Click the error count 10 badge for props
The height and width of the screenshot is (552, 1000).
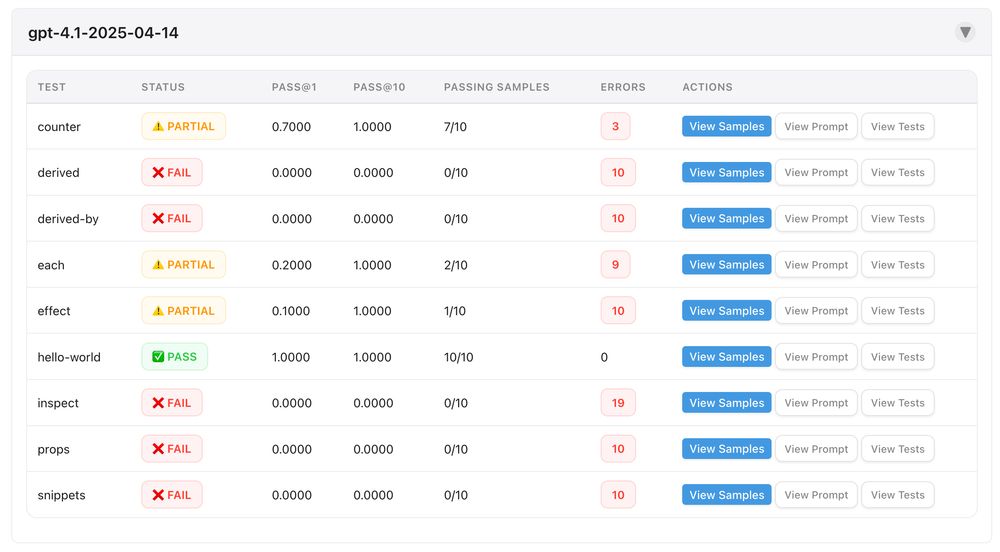pyautogui.click(x=618, y=449)
